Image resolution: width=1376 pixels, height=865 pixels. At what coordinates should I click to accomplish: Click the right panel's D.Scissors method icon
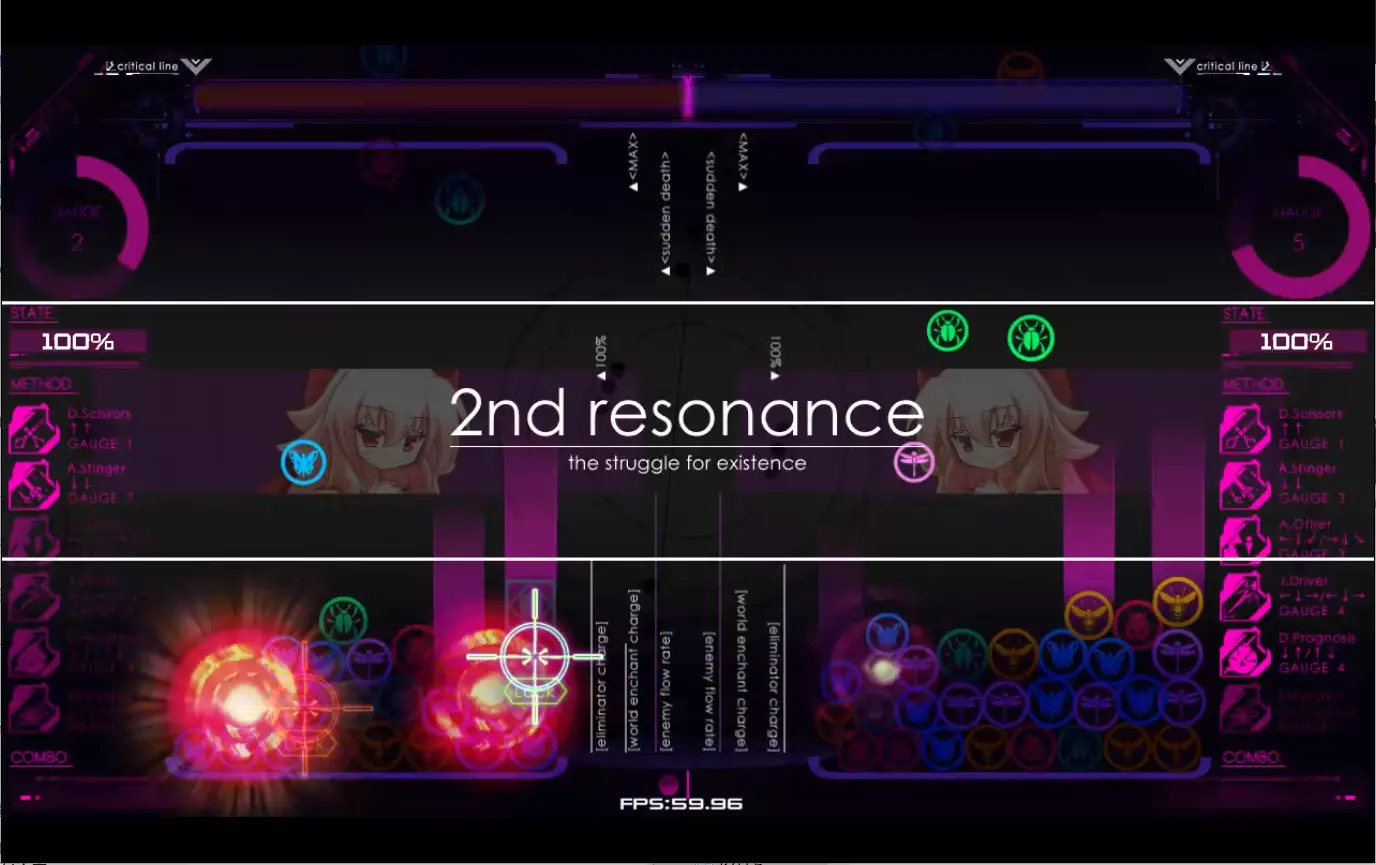click(1245, 429)
